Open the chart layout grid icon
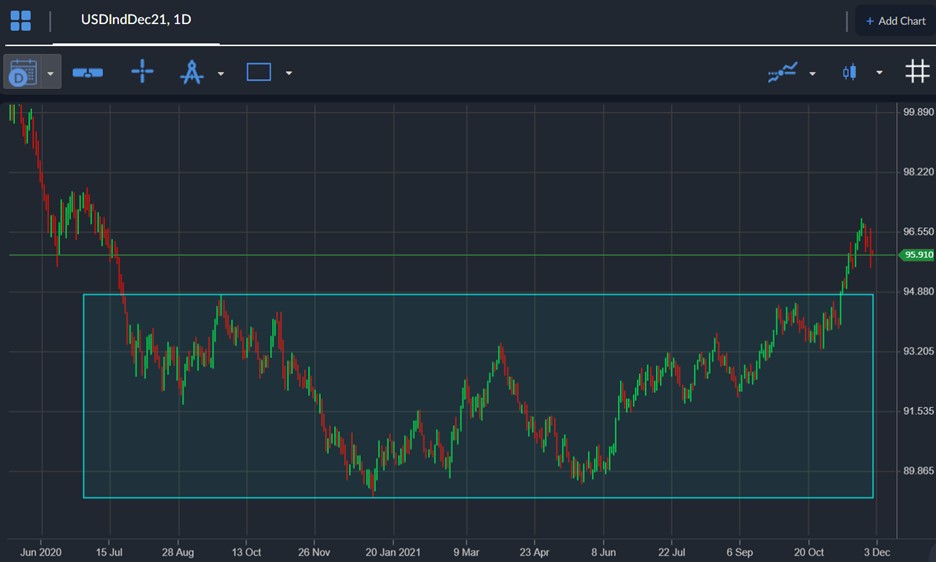The height and width of the screenshot is (562, 936). tap(20, 20)
